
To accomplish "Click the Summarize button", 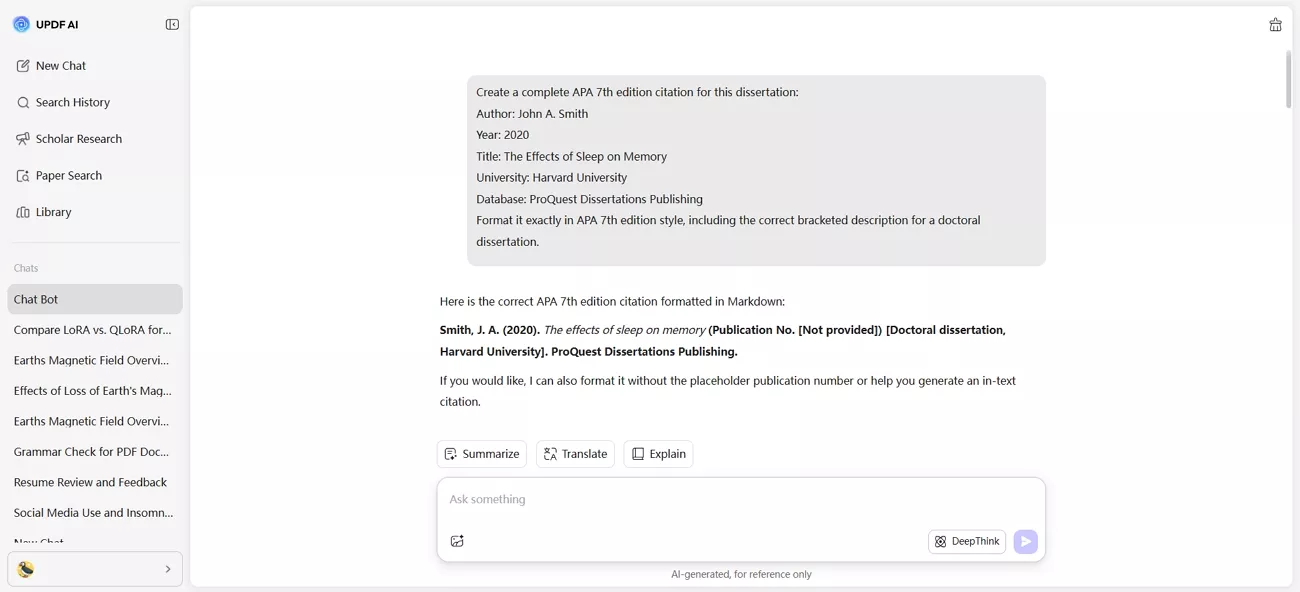I will (481, 453).
